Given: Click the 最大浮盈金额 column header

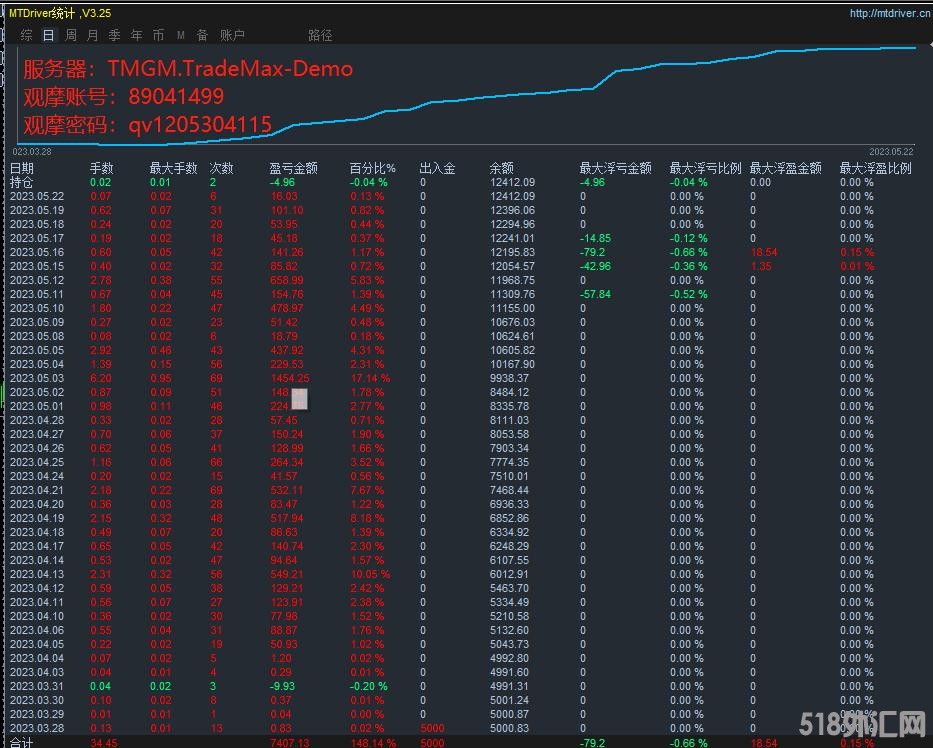Looking at the screenshot, I should (x=785, y=168).
